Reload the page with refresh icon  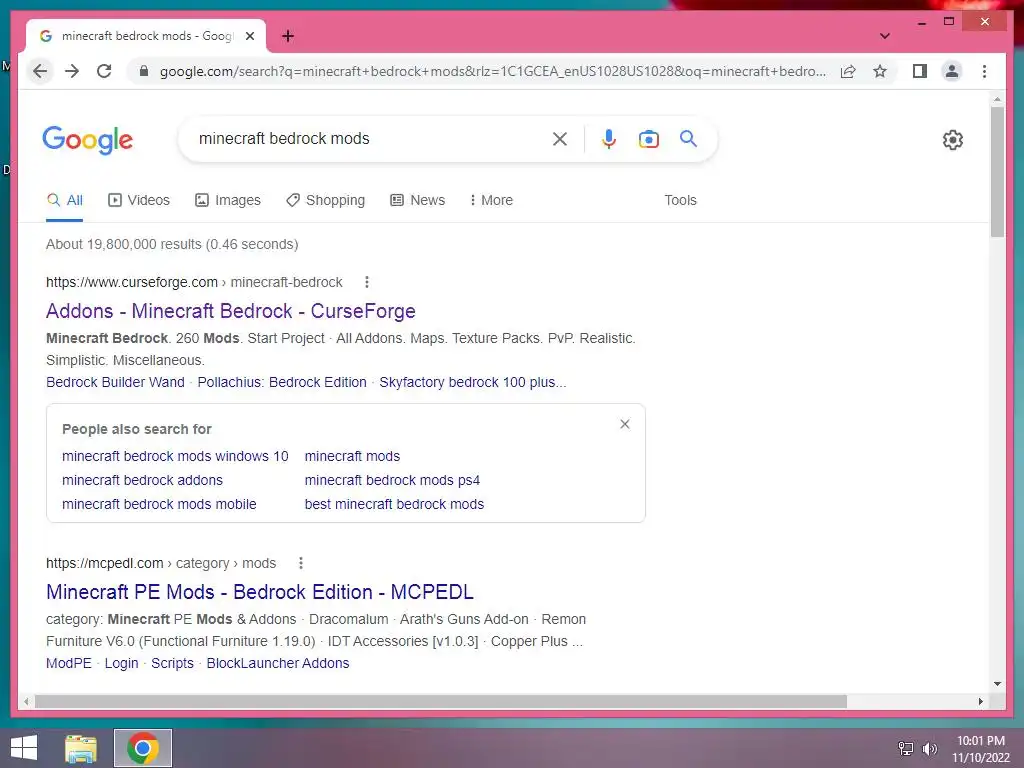coord(104,71)
